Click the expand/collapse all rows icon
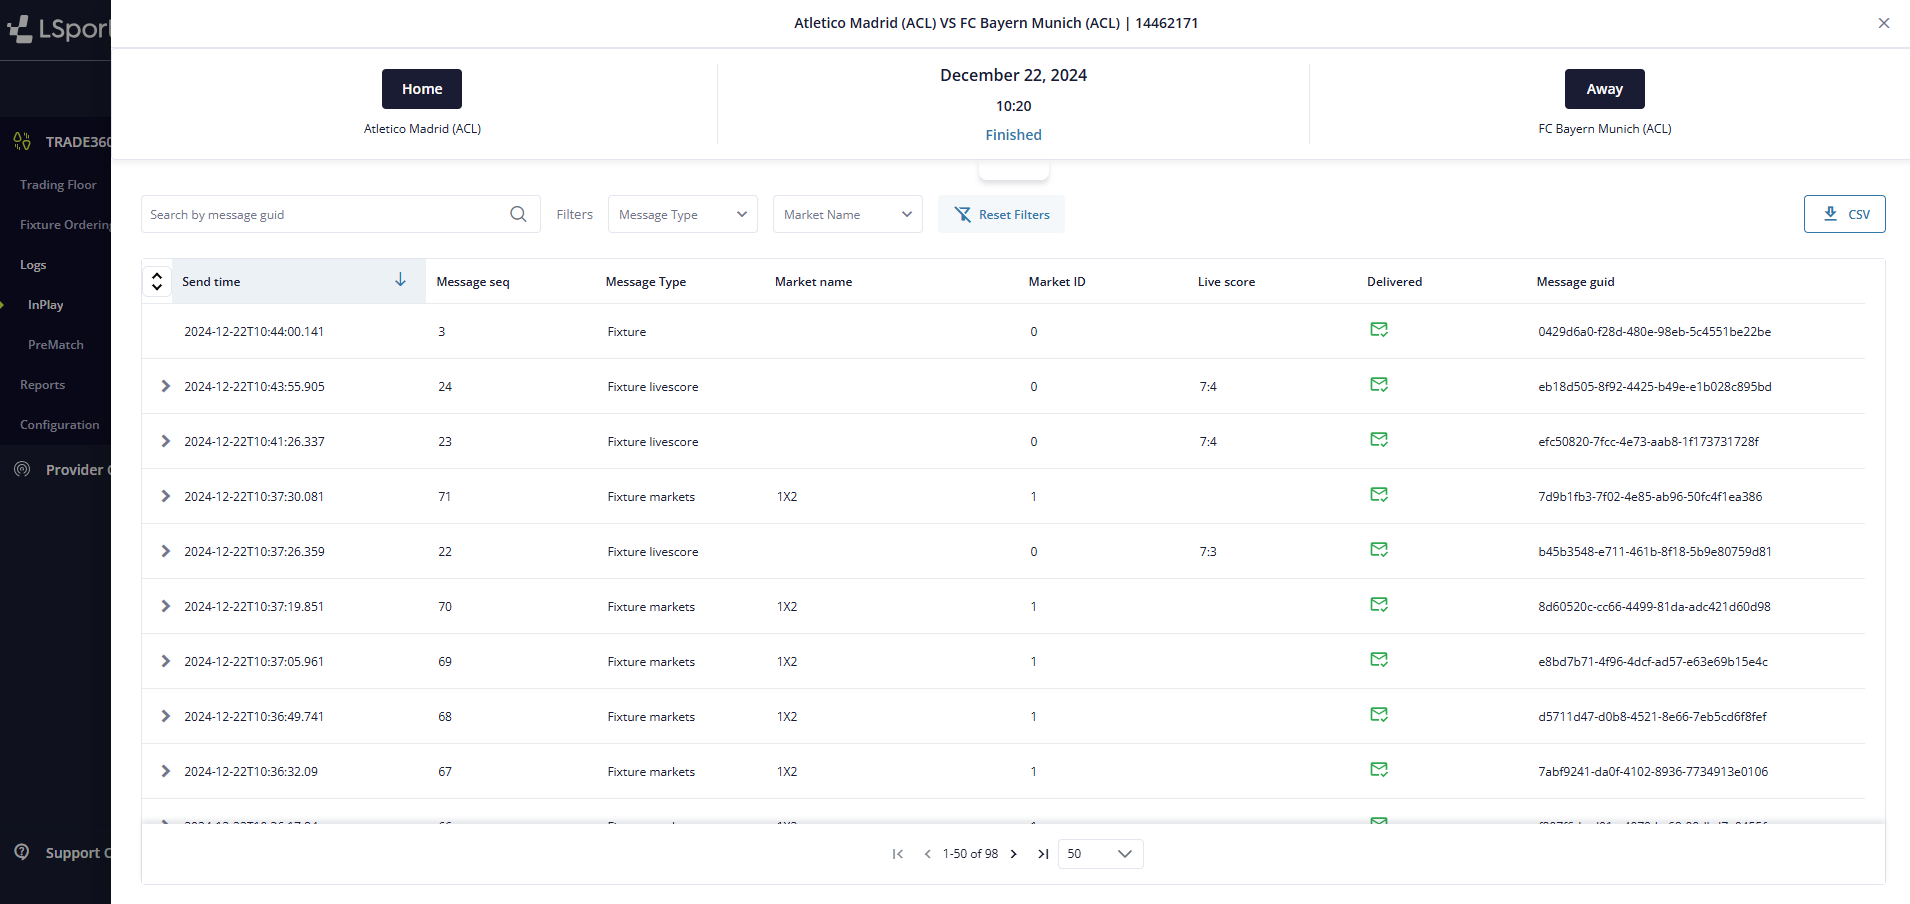Viewport: 1910px width, 904px height. coord(157,281)
